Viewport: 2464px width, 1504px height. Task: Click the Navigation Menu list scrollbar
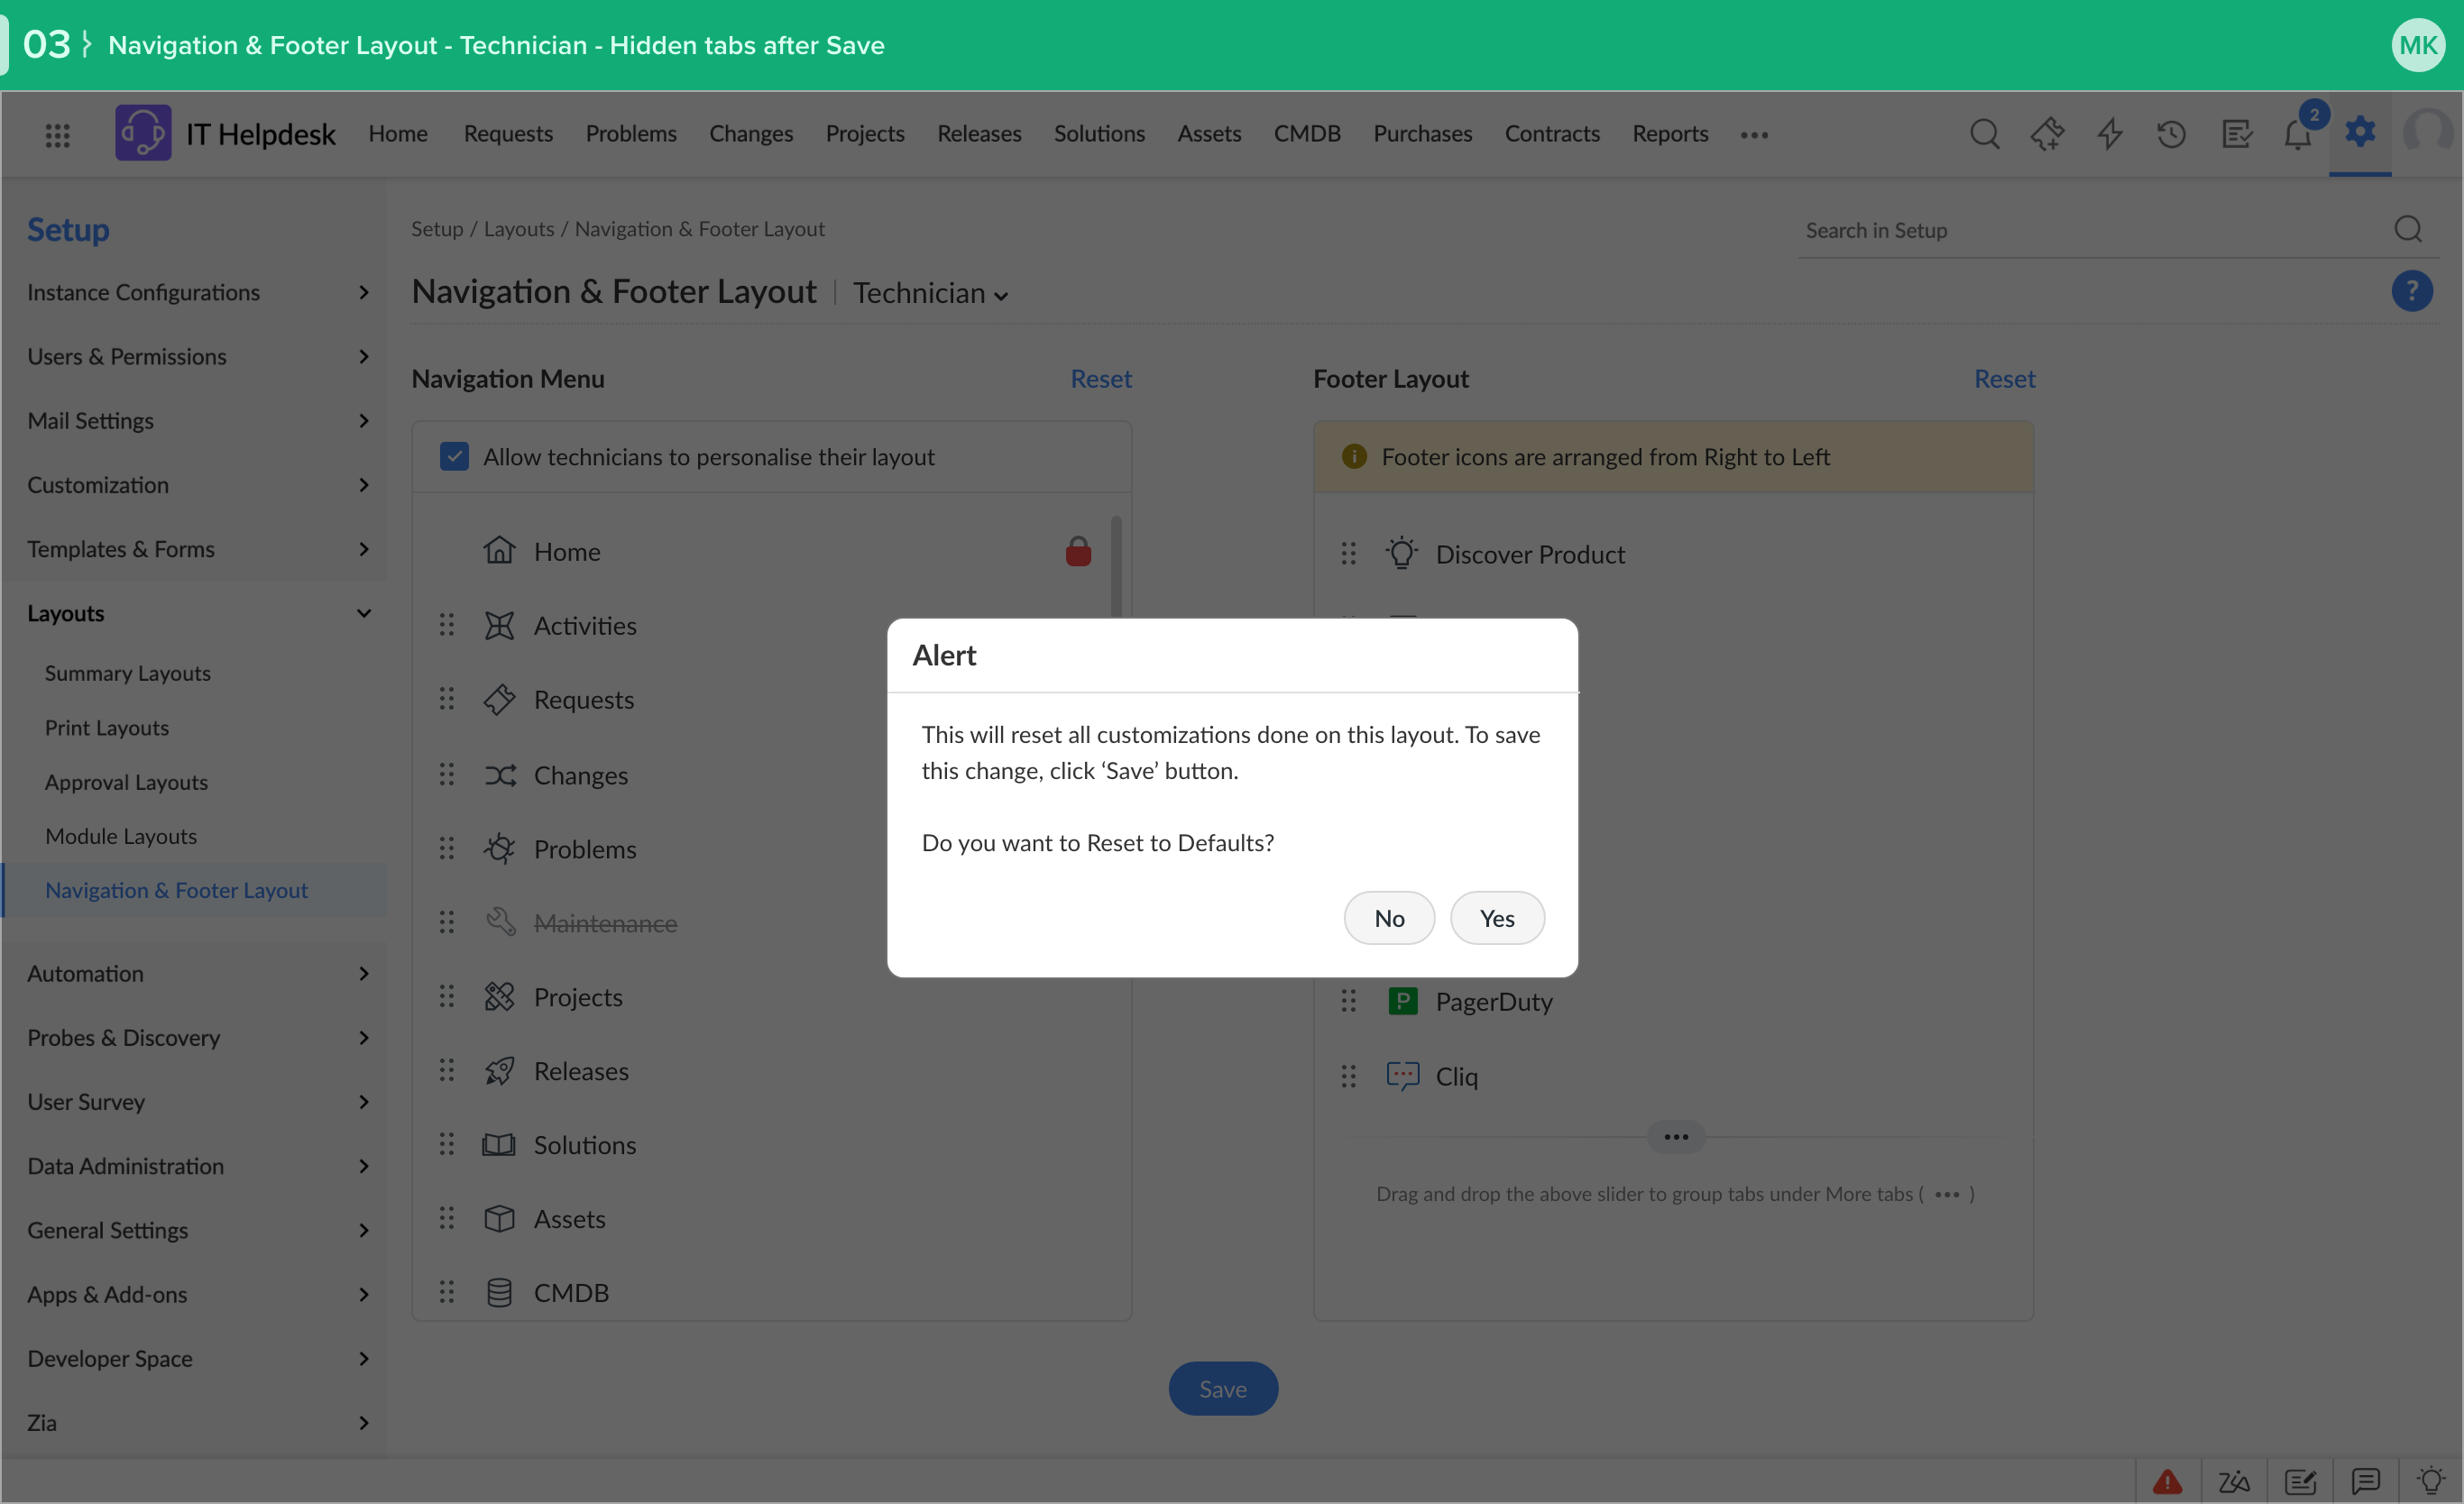pyautogui.click(x=1116, y=566)
